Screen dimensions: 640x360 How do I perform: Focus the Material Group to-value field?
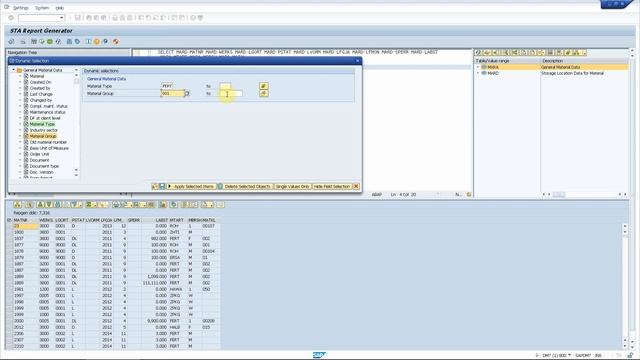tap(231, 93)
